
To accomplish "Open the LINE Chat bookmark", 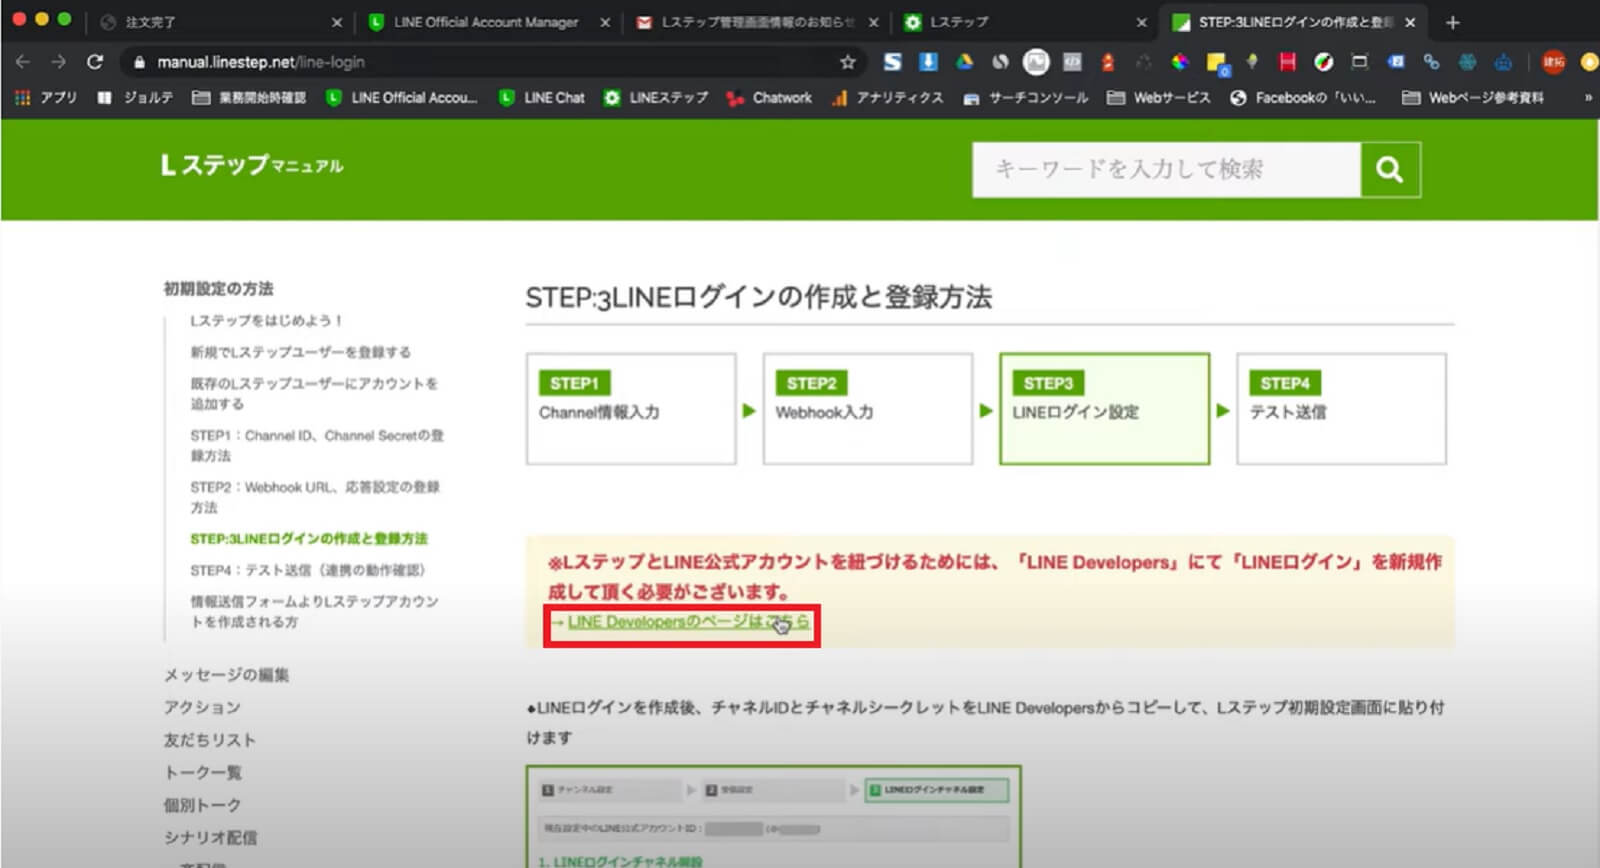I will [542, 97].
